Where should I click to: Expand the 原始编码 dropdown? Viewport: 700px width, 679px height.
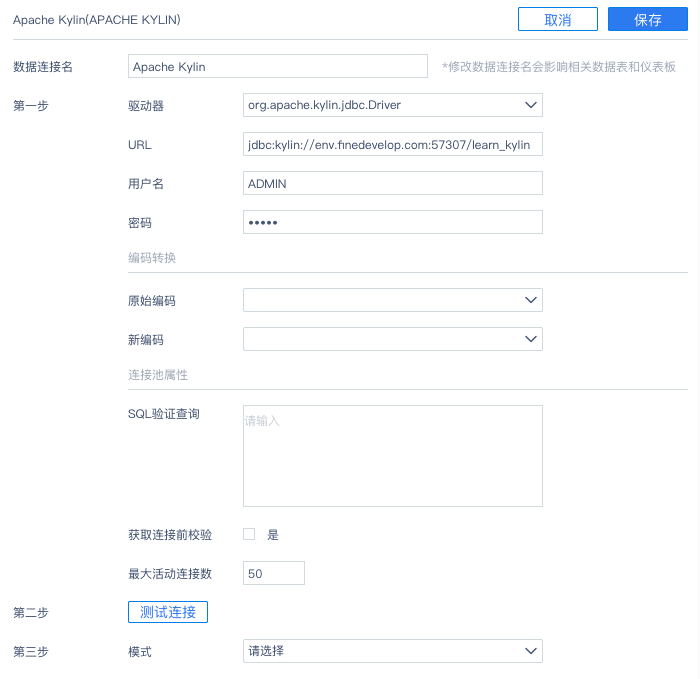tap(393, 300)
